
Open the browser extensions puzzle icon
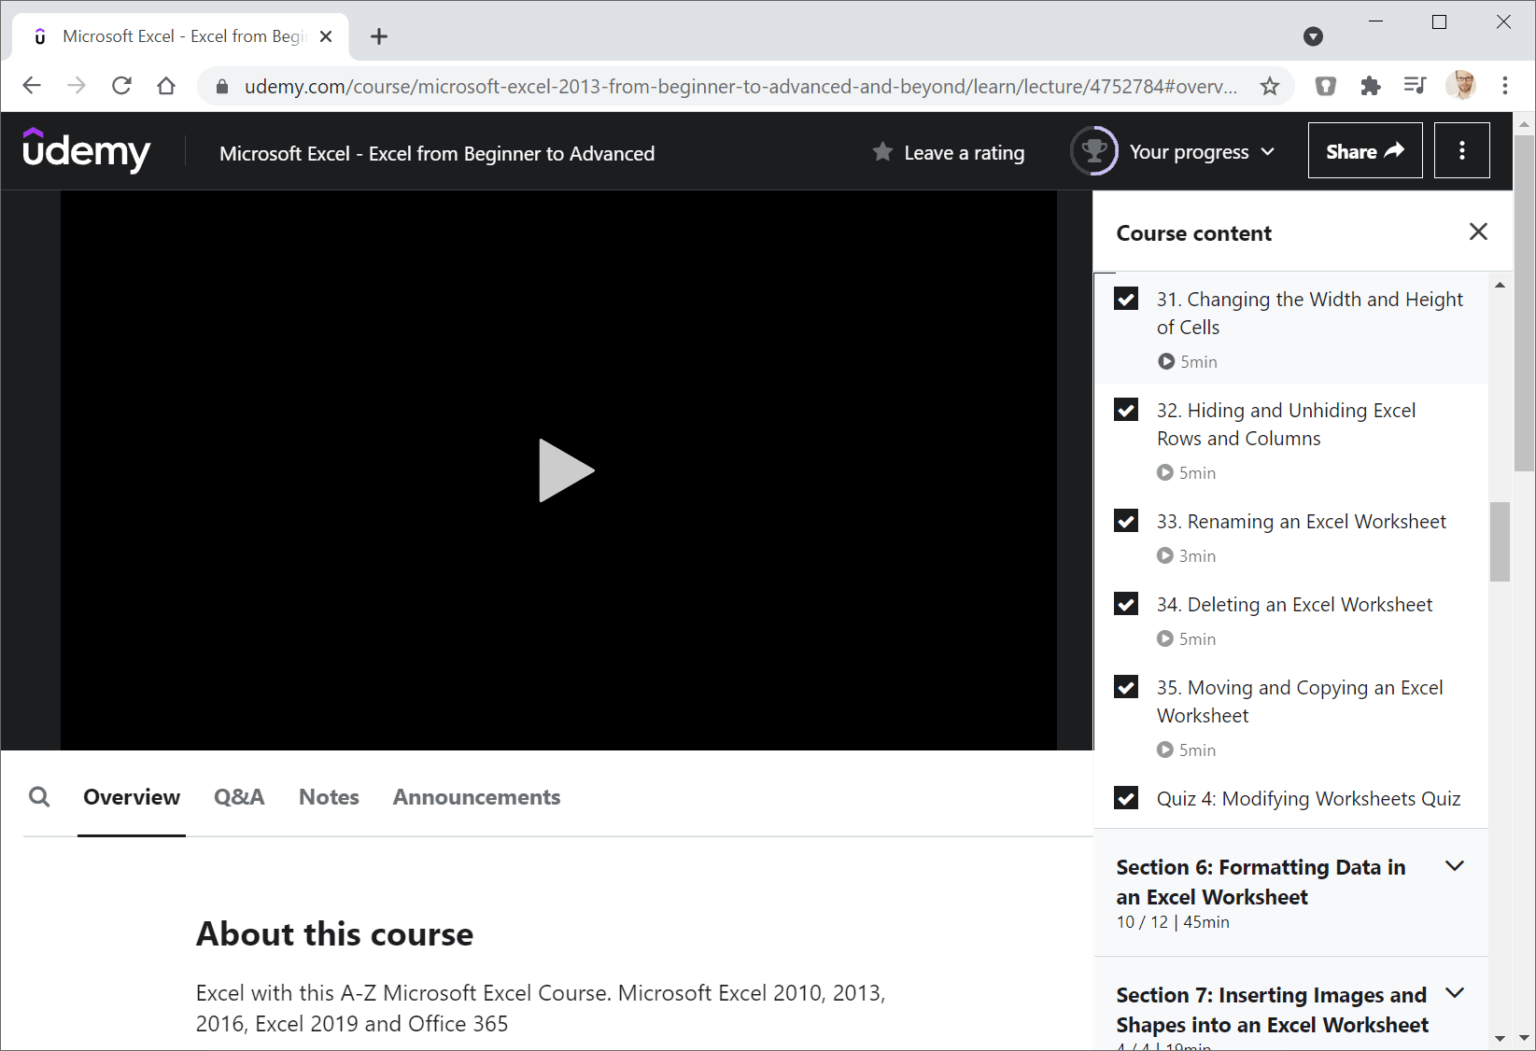coord(1370,86)
